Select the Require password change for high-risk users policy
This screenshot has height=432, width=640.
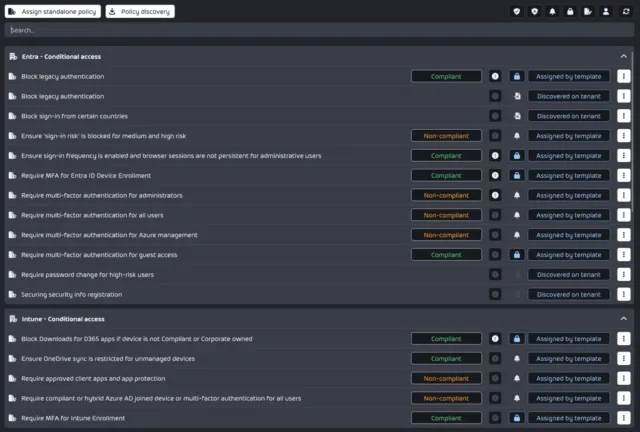[87, 275]
